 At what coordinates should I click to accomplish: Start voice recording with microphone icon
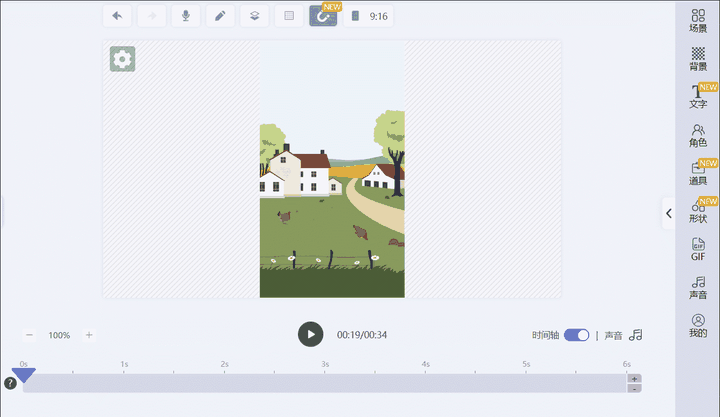click(x=184, y=16)
